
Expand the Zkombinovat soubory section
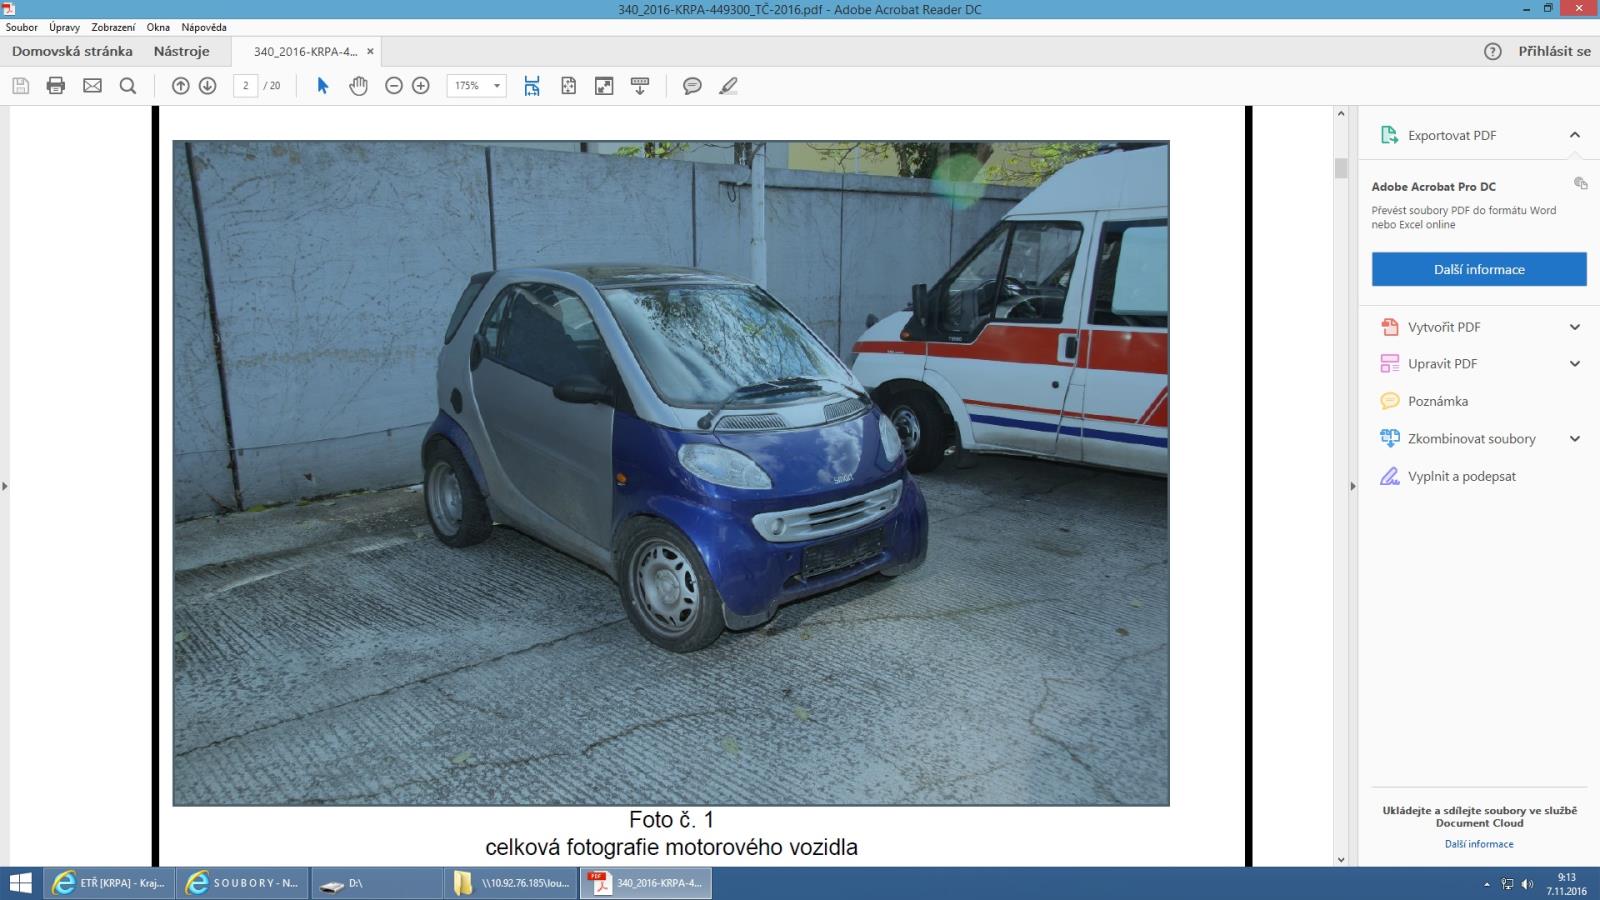(1575, 439)
